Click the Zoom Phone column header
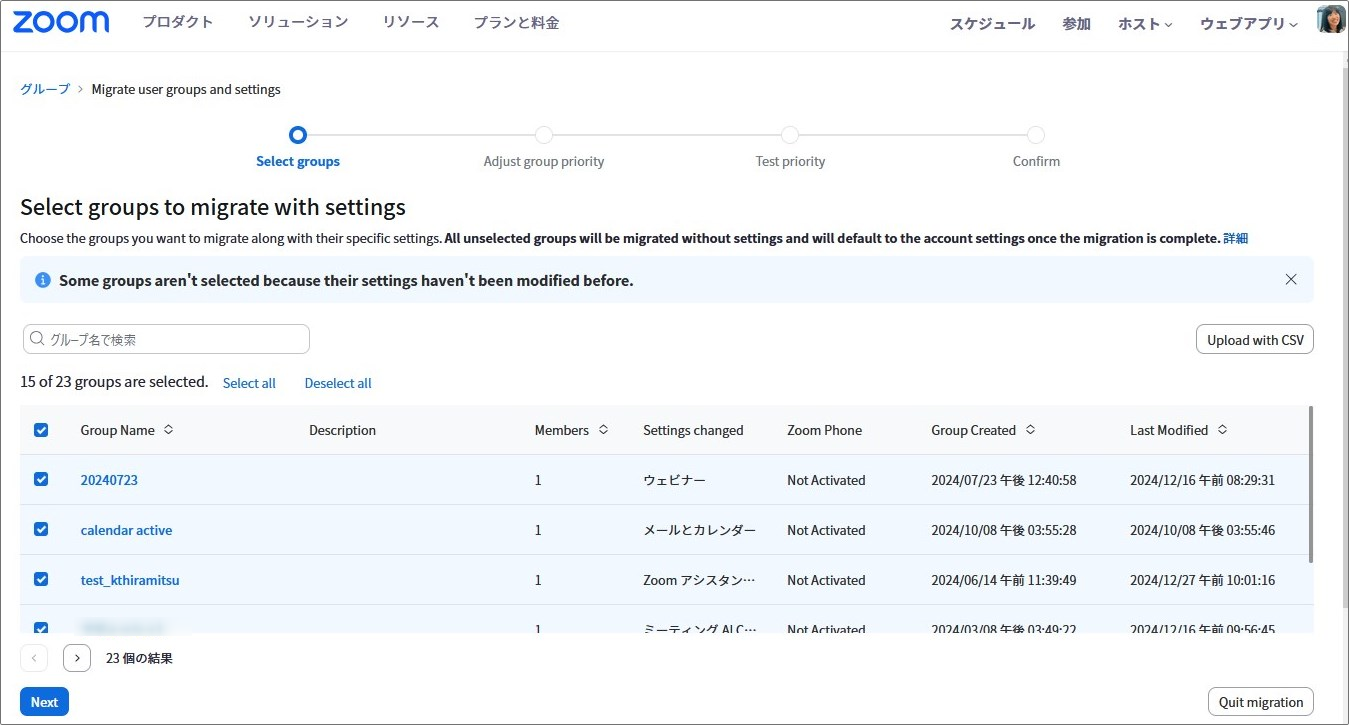 click(x=824, y=430)
